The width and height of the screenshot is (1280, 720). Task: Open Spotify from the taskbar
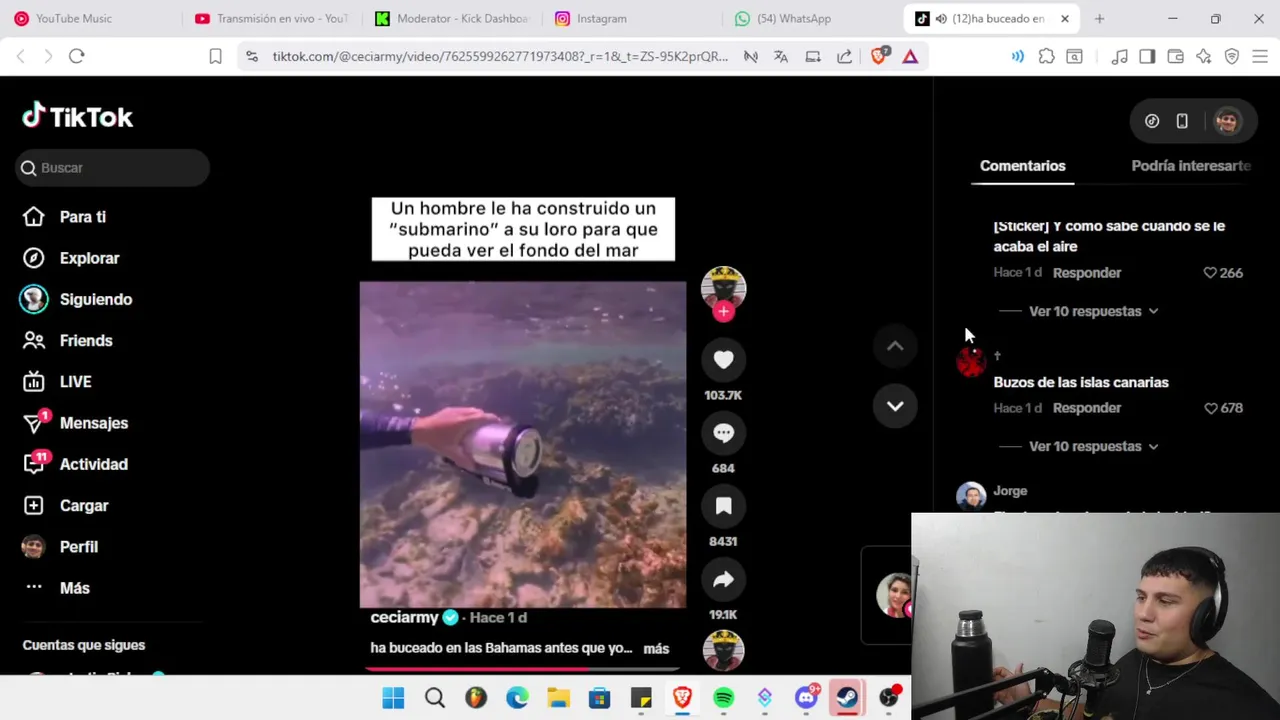(x=724, y=698)
